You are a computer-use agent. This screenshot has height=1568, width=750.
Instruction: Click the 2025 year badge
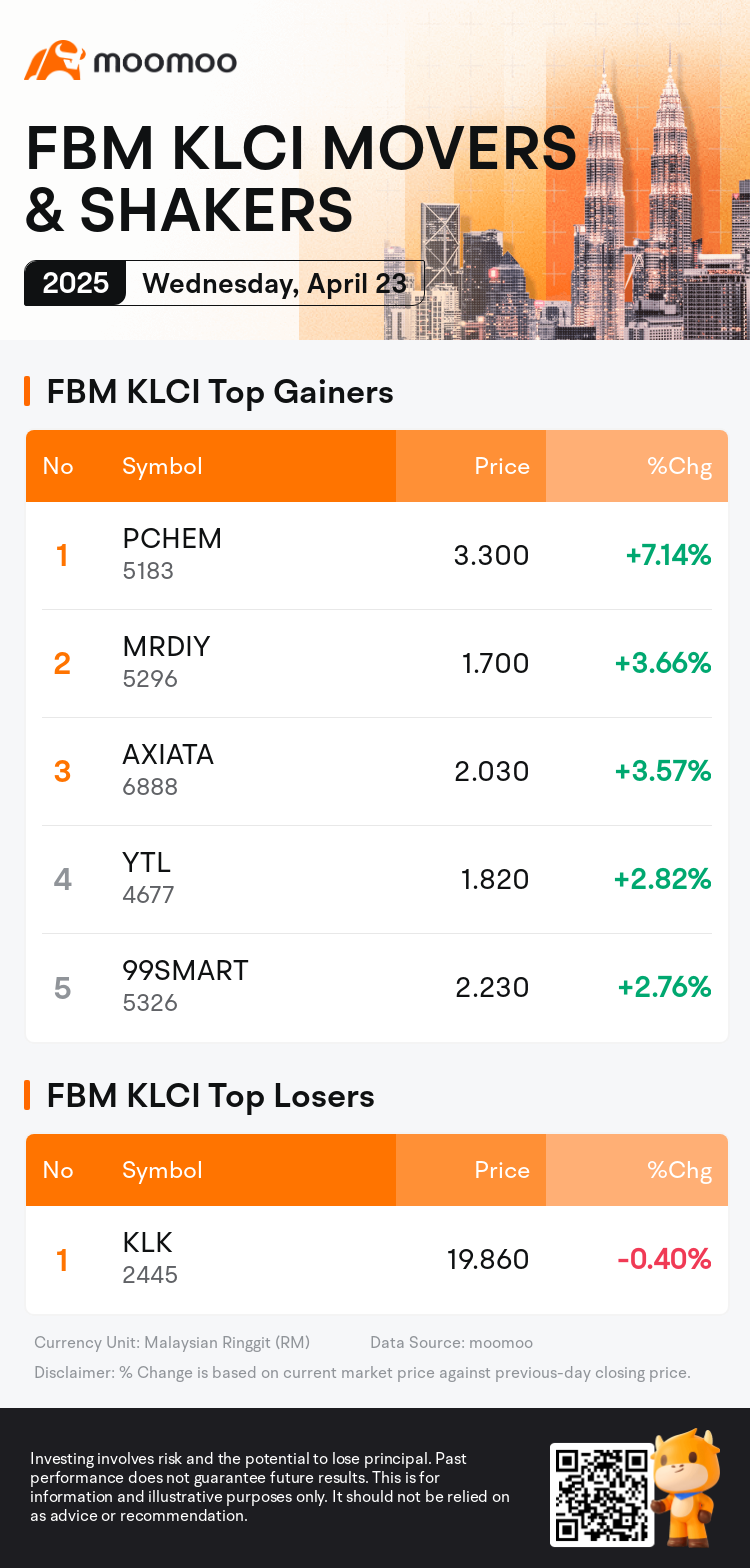click(75, 283)
